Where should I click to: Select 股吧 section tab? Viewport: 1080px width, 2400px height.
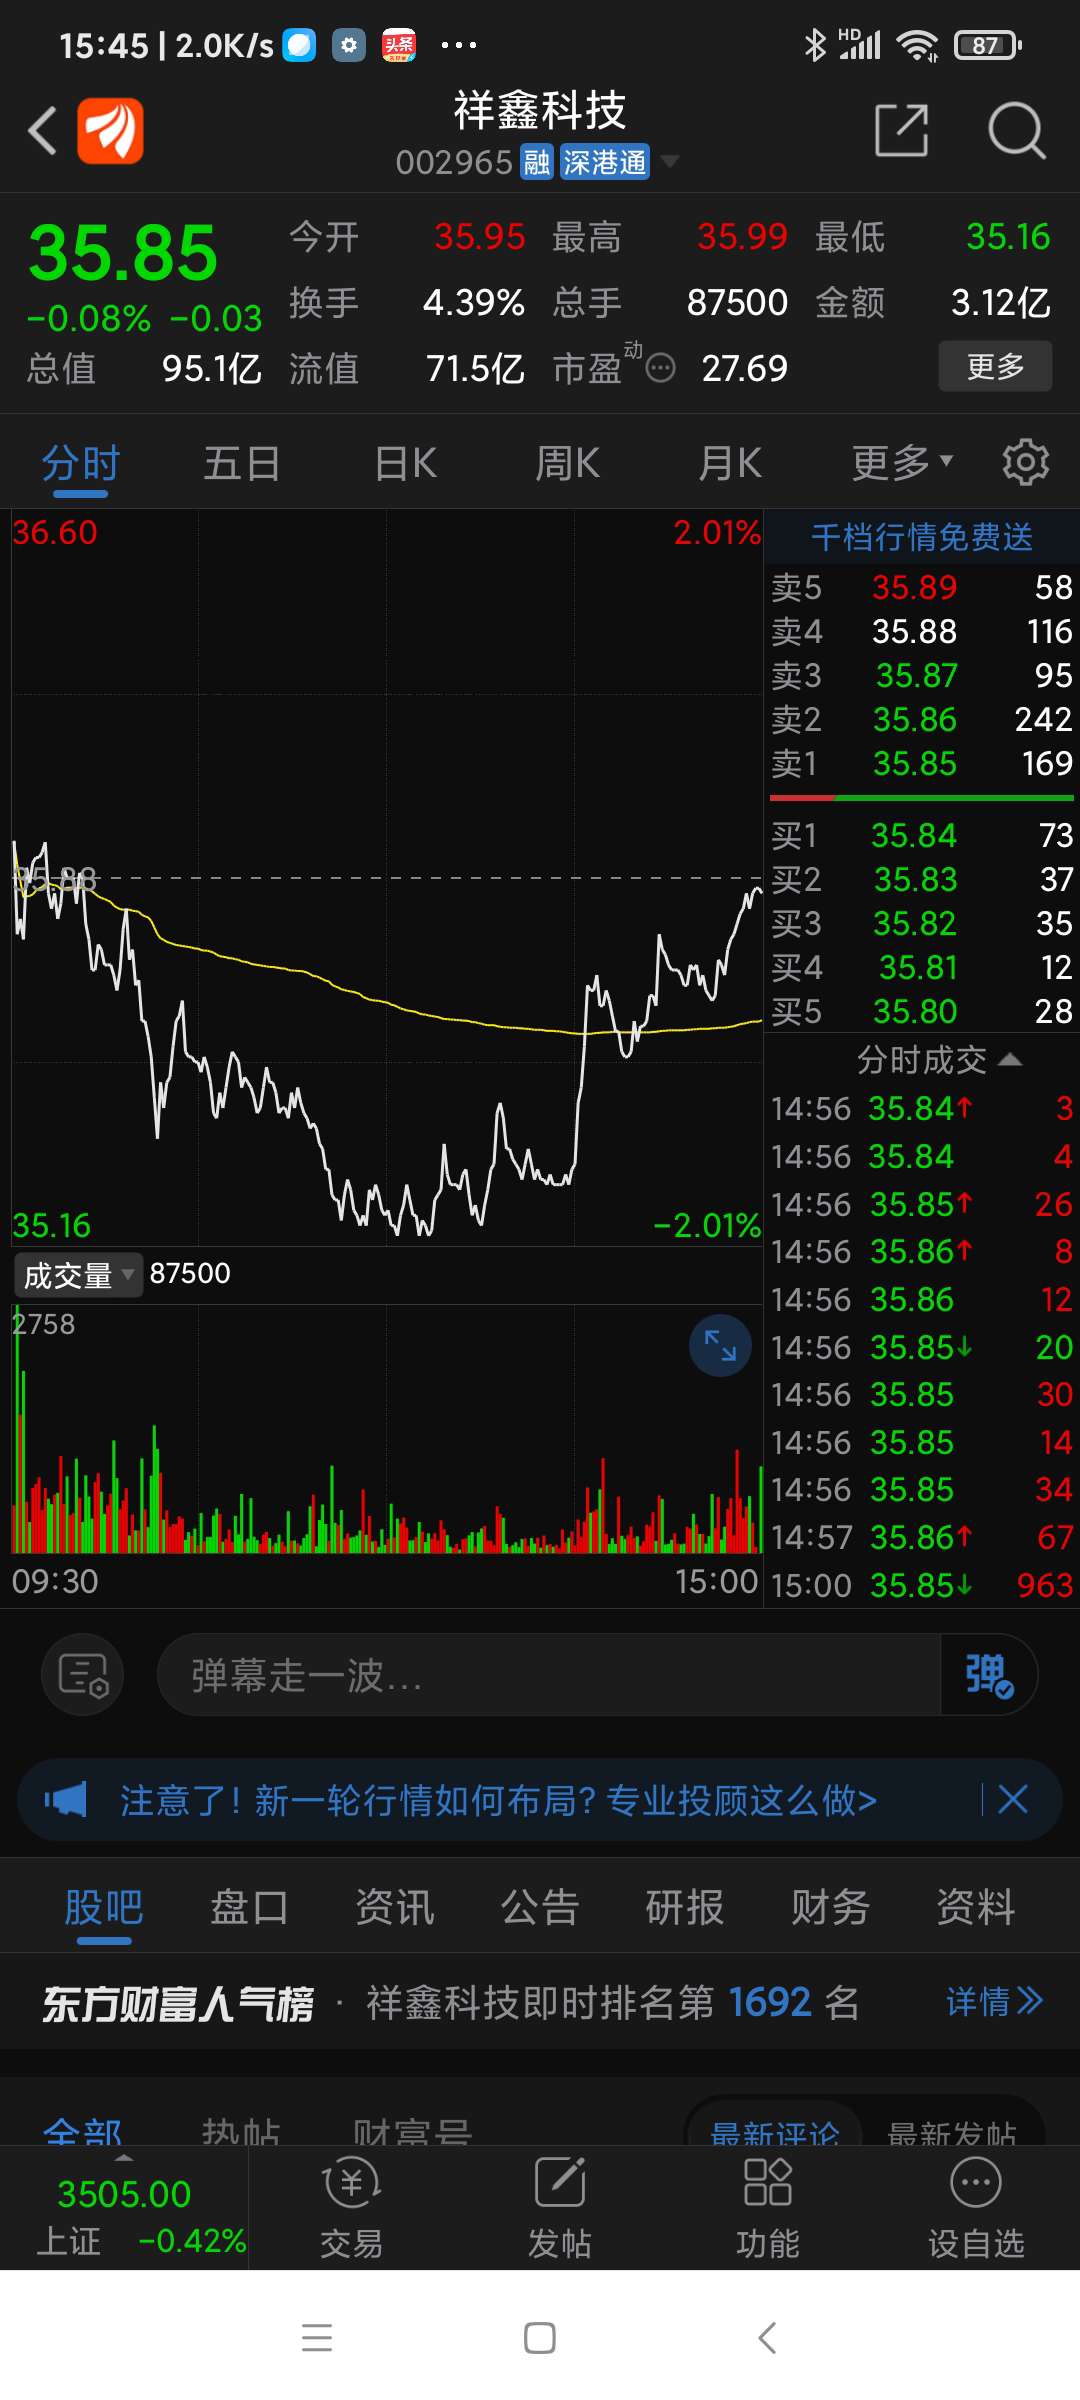point(104,1907)
